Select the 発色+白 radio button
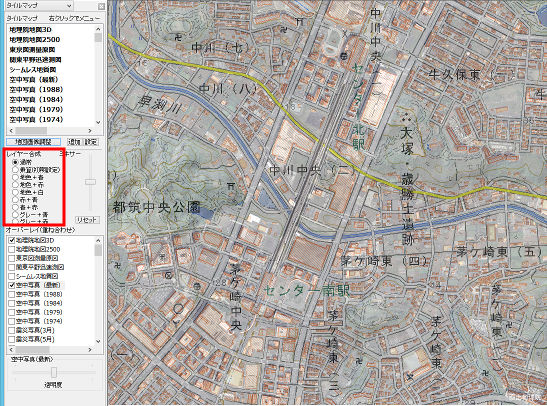547x406 pixels. pos(15,192)
